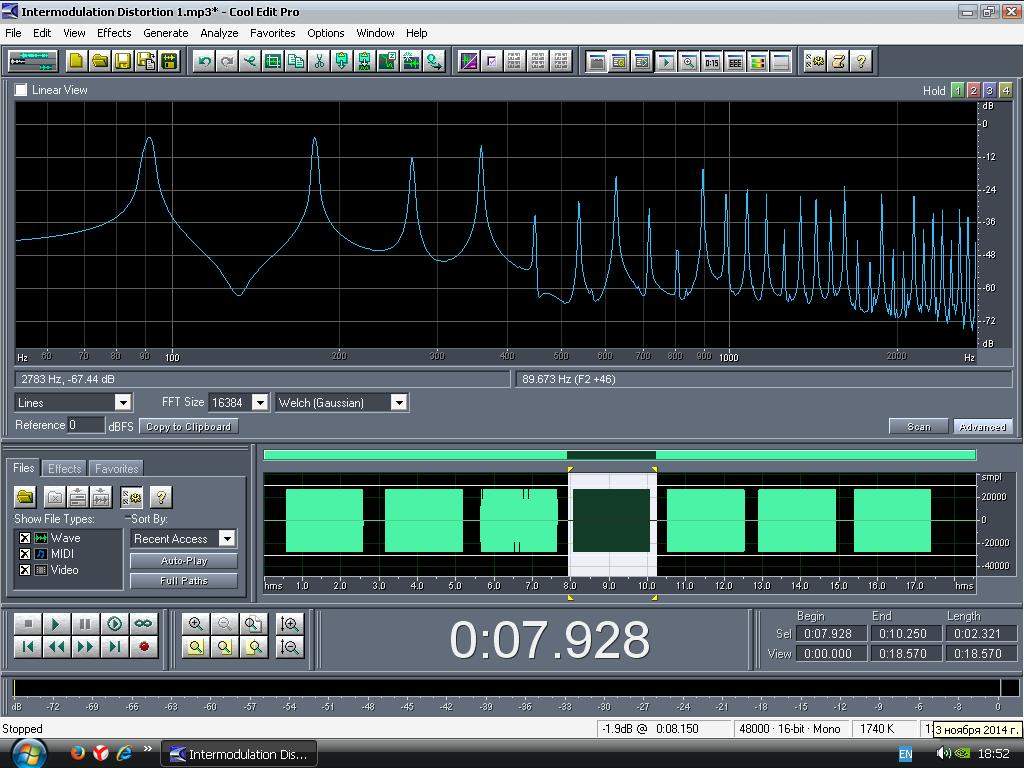Image resolution: width=1024 pixels, height=768 pixels.
Task: Toggle Hold button 1 (green)
Action: pos(957,90)
